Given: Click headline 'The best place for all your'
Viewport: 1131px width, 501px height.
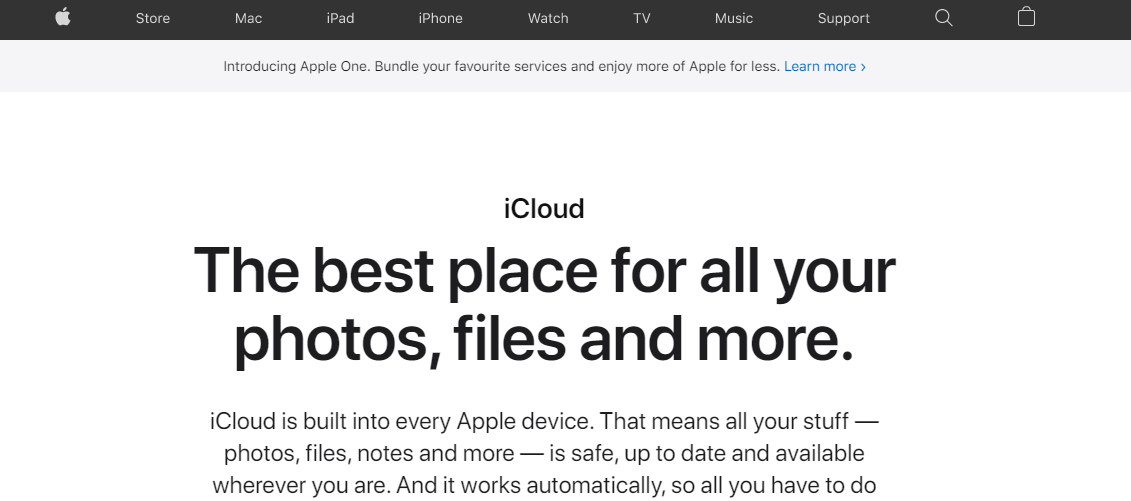Looking at the screenshot, I should coord(545,272).
